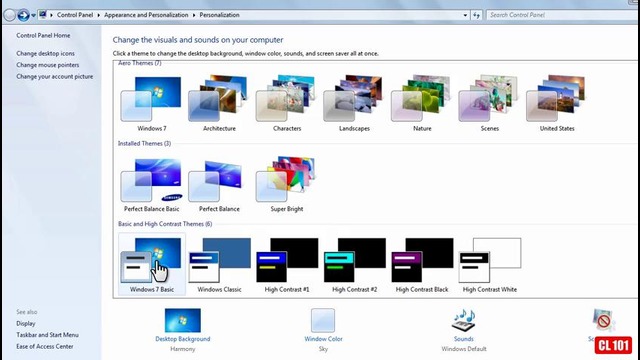Image resolution: width=640 pixels, height=360 pixels.
Task: Go to Control Panel Home
Action: (x=43, y=36)
